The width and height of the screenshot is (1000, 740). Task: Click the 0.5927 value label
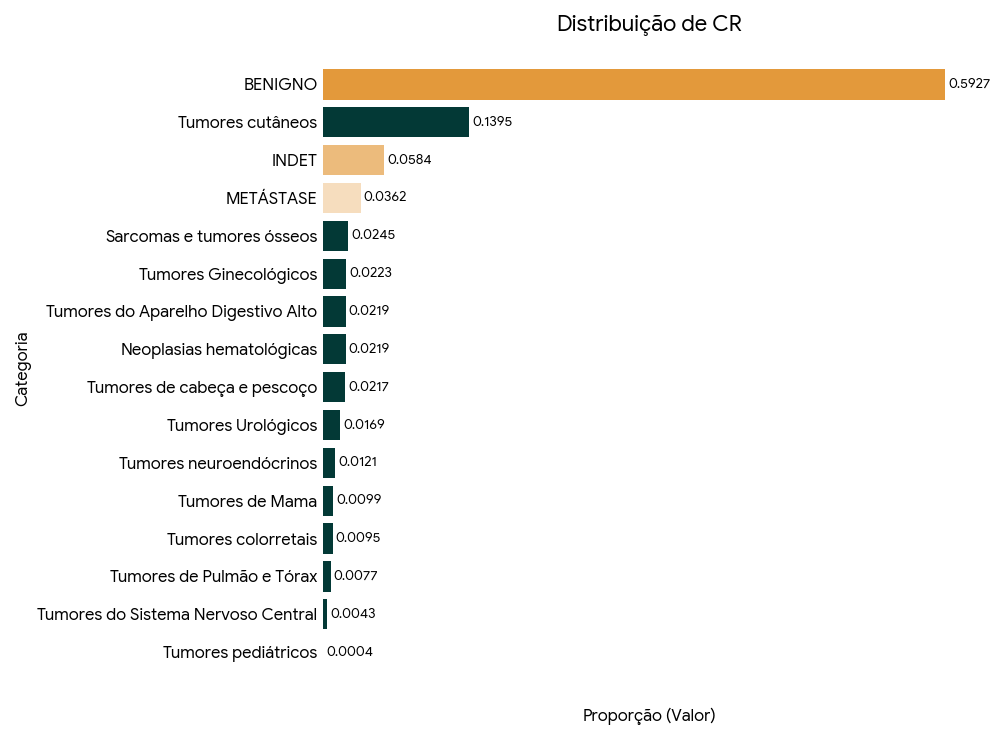pyautogui.click(x=969, y=84)
